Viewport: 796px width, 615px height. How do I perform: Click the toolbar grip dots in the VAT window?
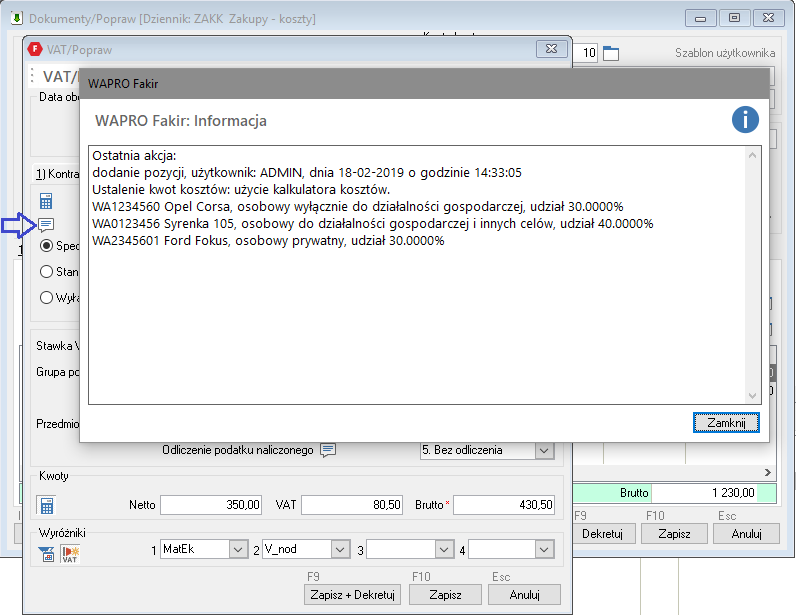(32, 76)
